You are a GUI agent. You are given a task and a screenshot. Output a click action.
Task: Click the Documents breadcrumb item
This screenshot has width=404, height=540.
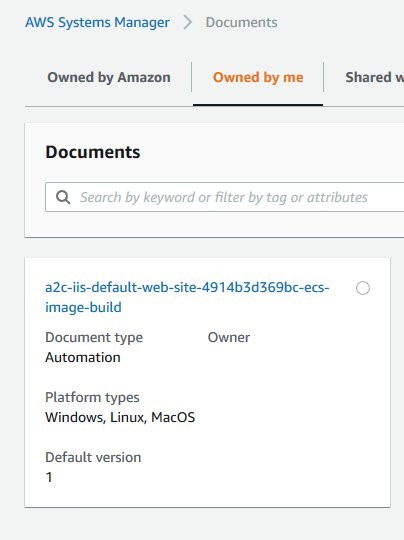coord(241,23)
